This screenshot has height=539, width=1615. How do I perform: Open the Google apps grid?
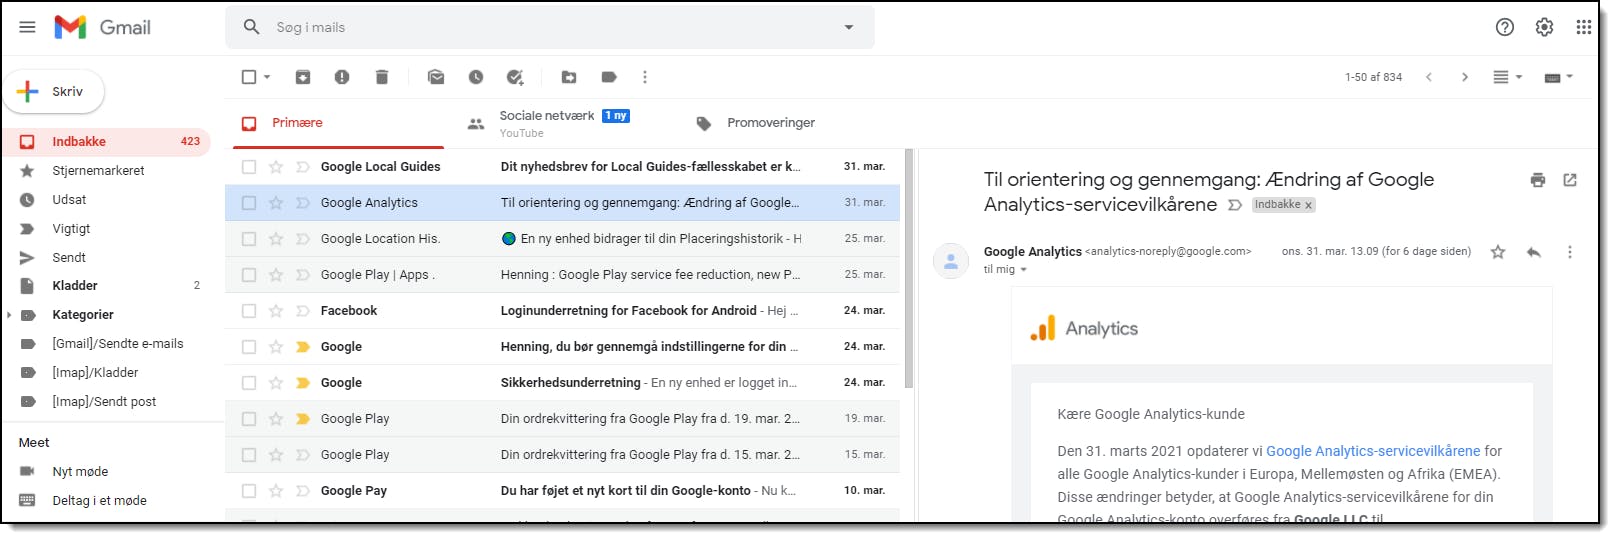click(x=1584, y=27)
